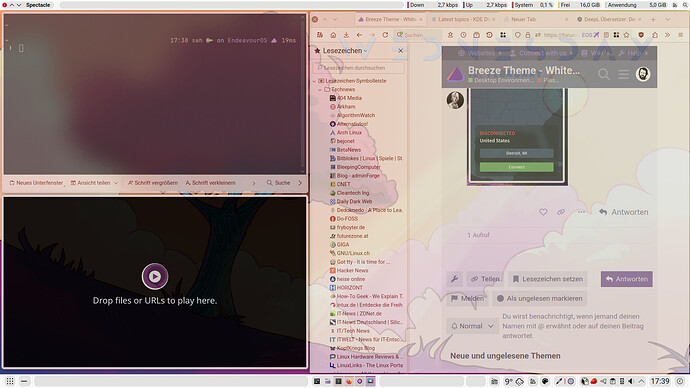This screenshot has height=388, width=690.
Task: Open the application launcher grid icon
Action: pos(10,381)
